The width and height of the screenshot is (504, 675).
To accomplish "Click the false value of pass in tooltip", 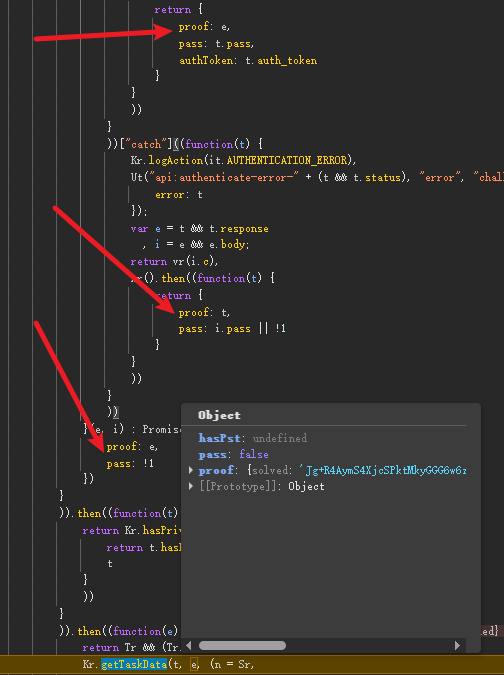I will (x=254, y=455).
